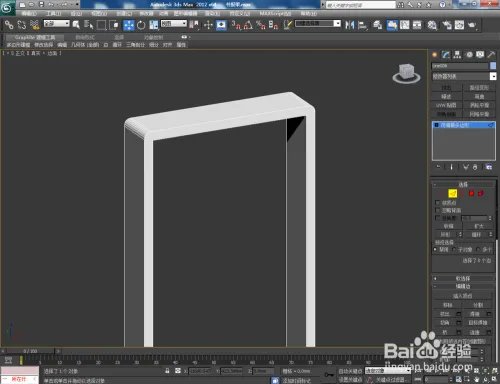Image resolution: width=500 pixels, height=384 pixels.
Task: Click the Align tool icon
Action: click(x=362, y=25)
